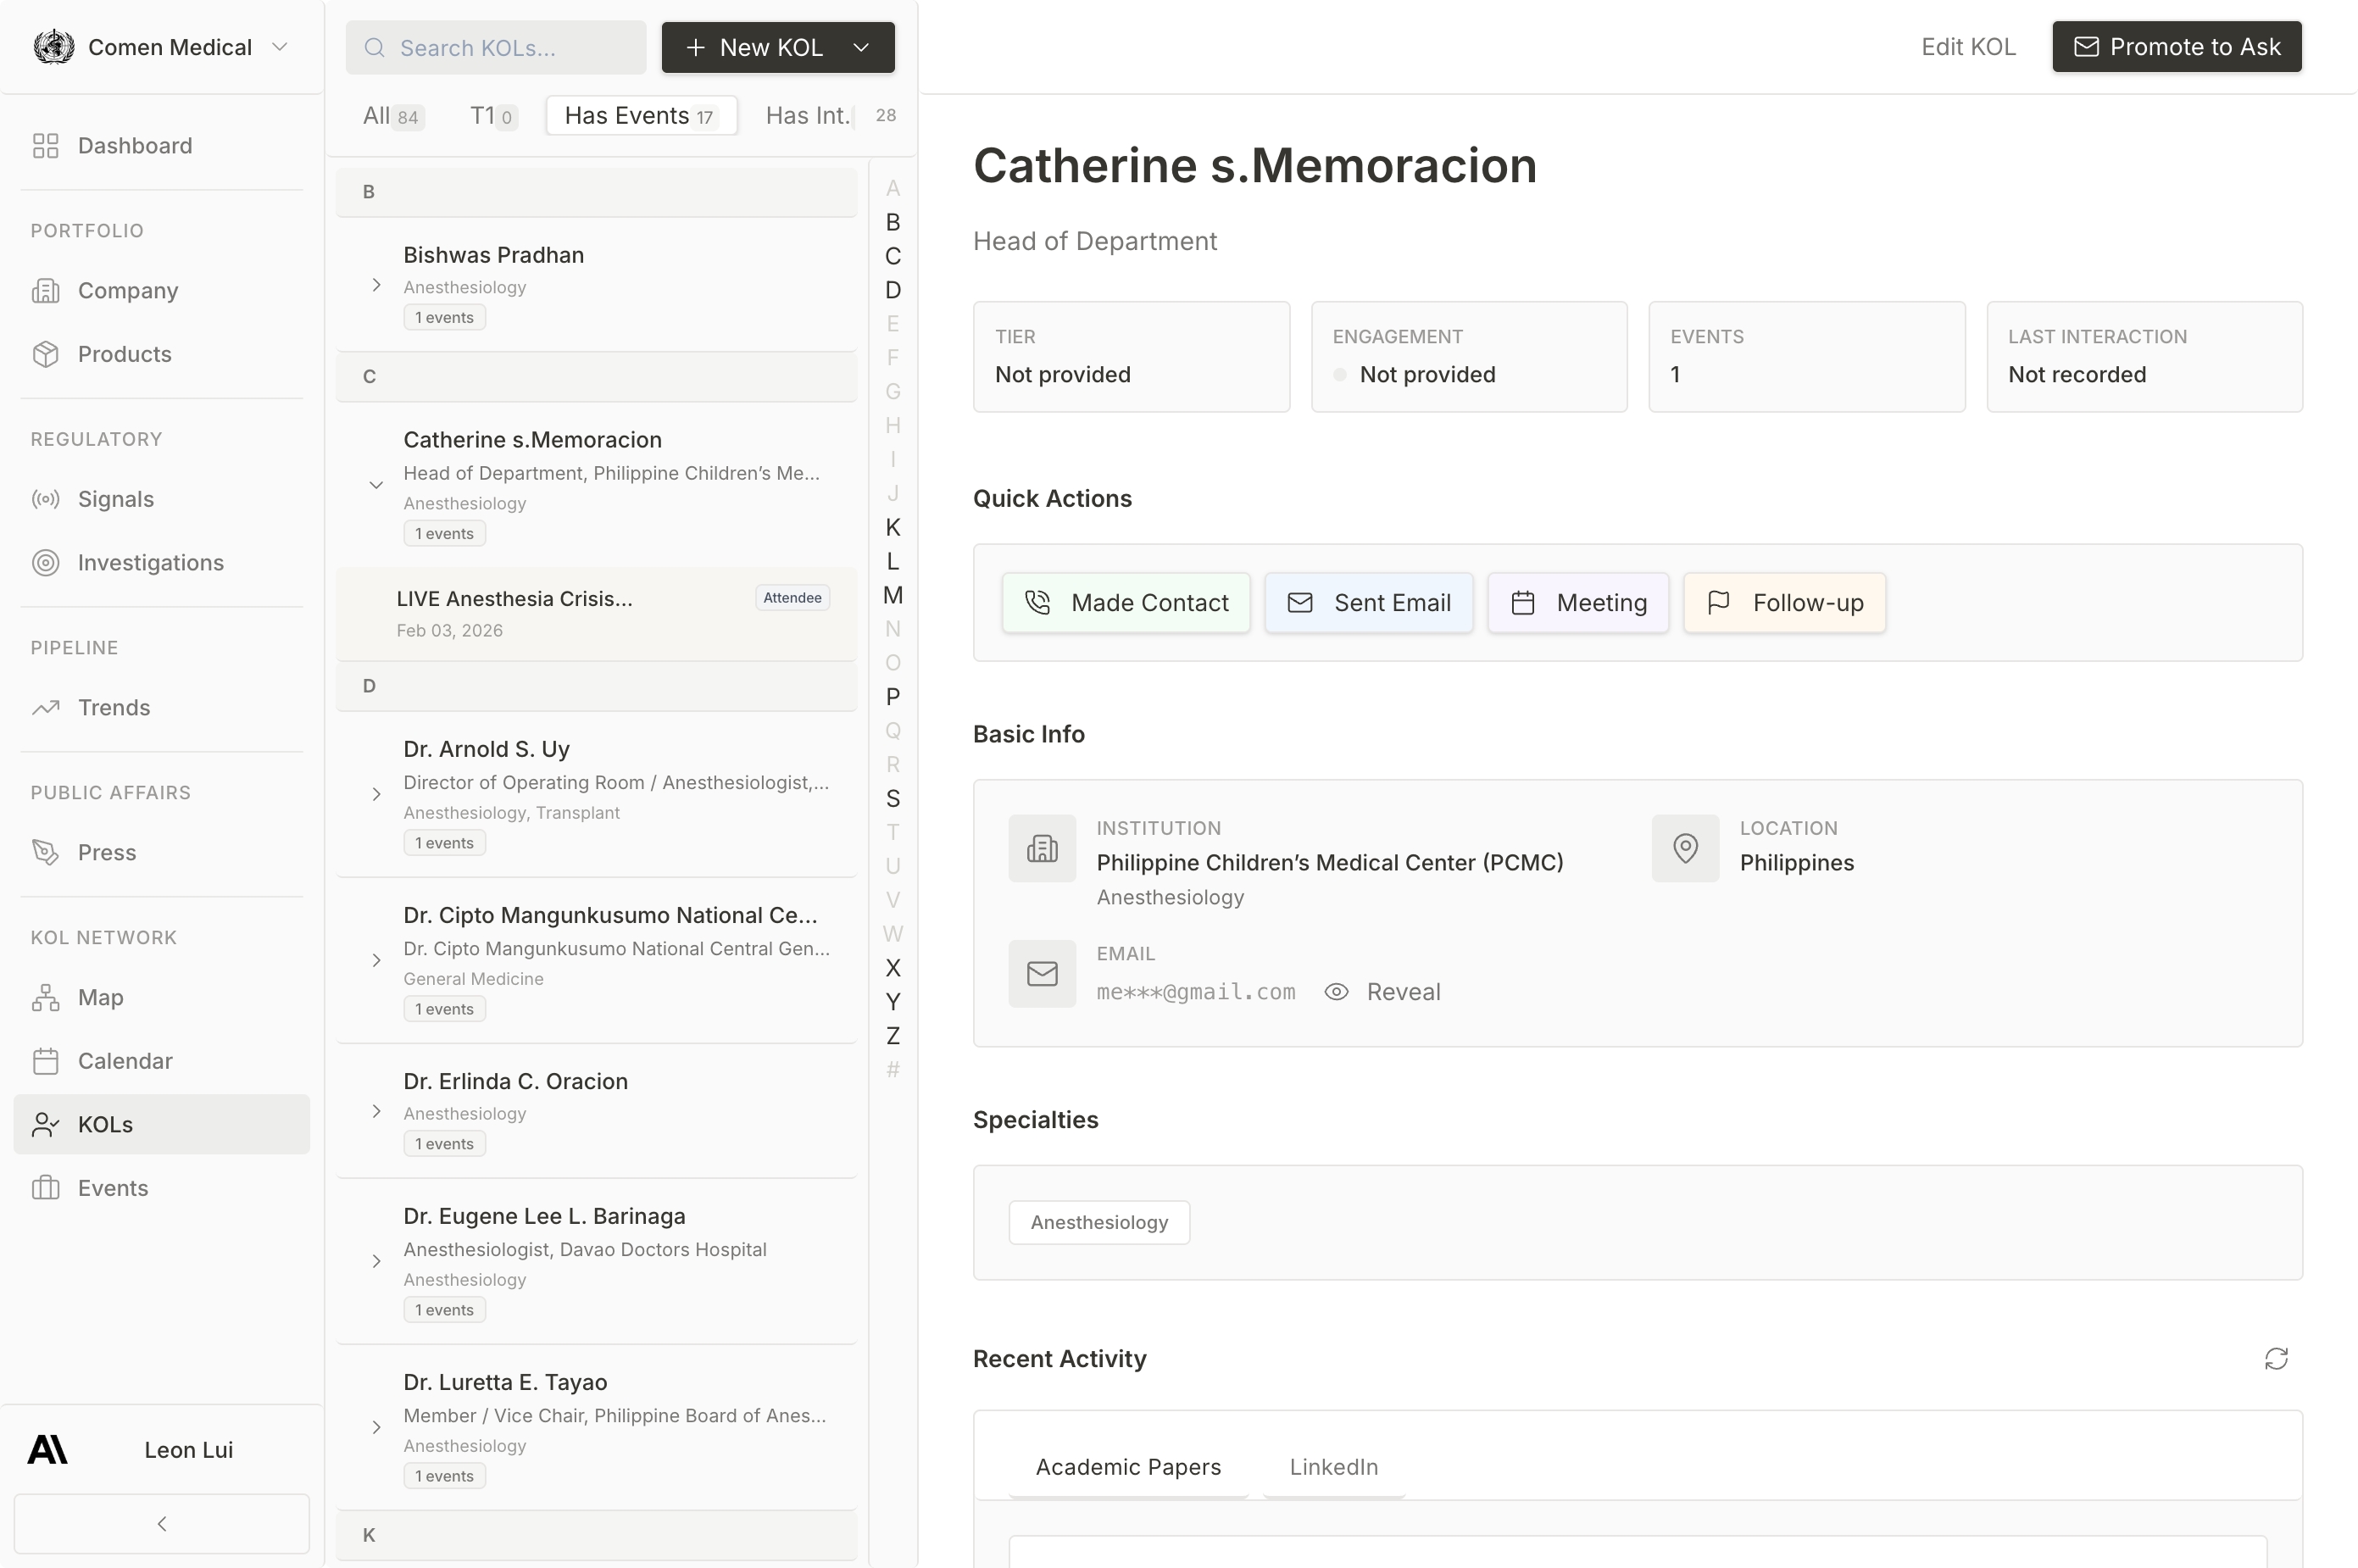Click the Promote to Ask button

(x=2176, y=47)
